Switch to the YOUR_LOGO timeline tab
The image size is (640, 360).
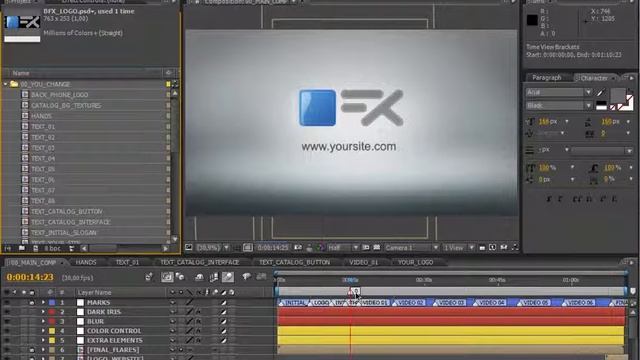click(415, 262)
